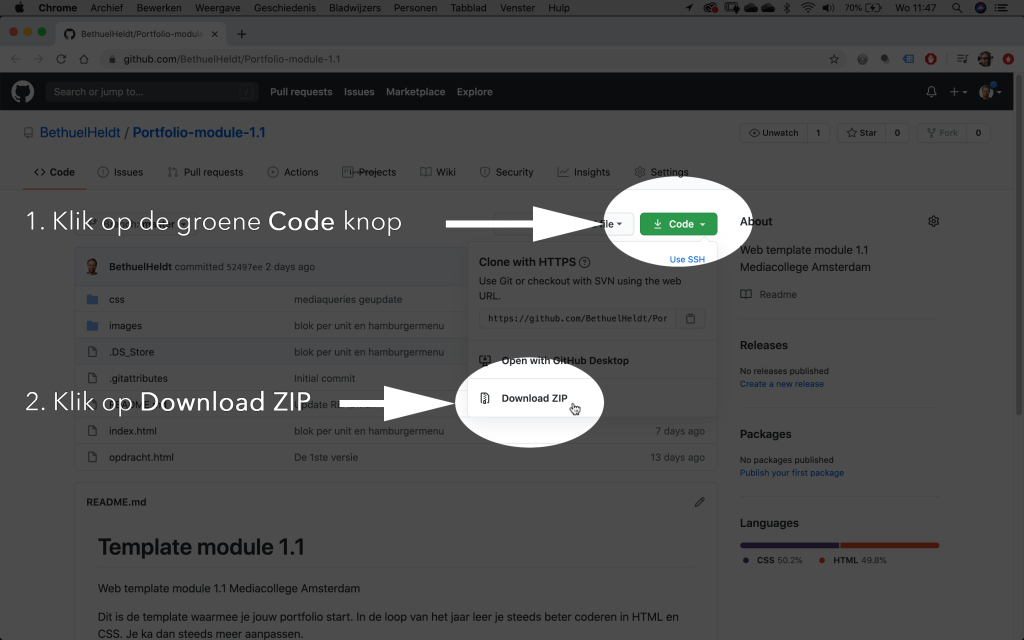Image resolution: width=1024 pixels, height=640 pixels.
Task: Click the Wi-Fi icon in menu bar
Action: [x=808, y=8]
